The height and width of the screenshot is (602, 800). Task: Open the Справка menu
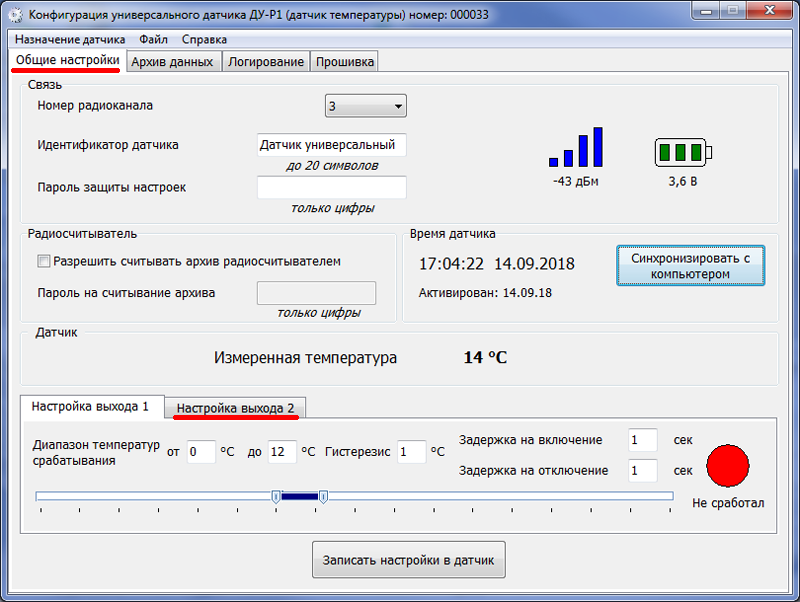click(204, 39)
